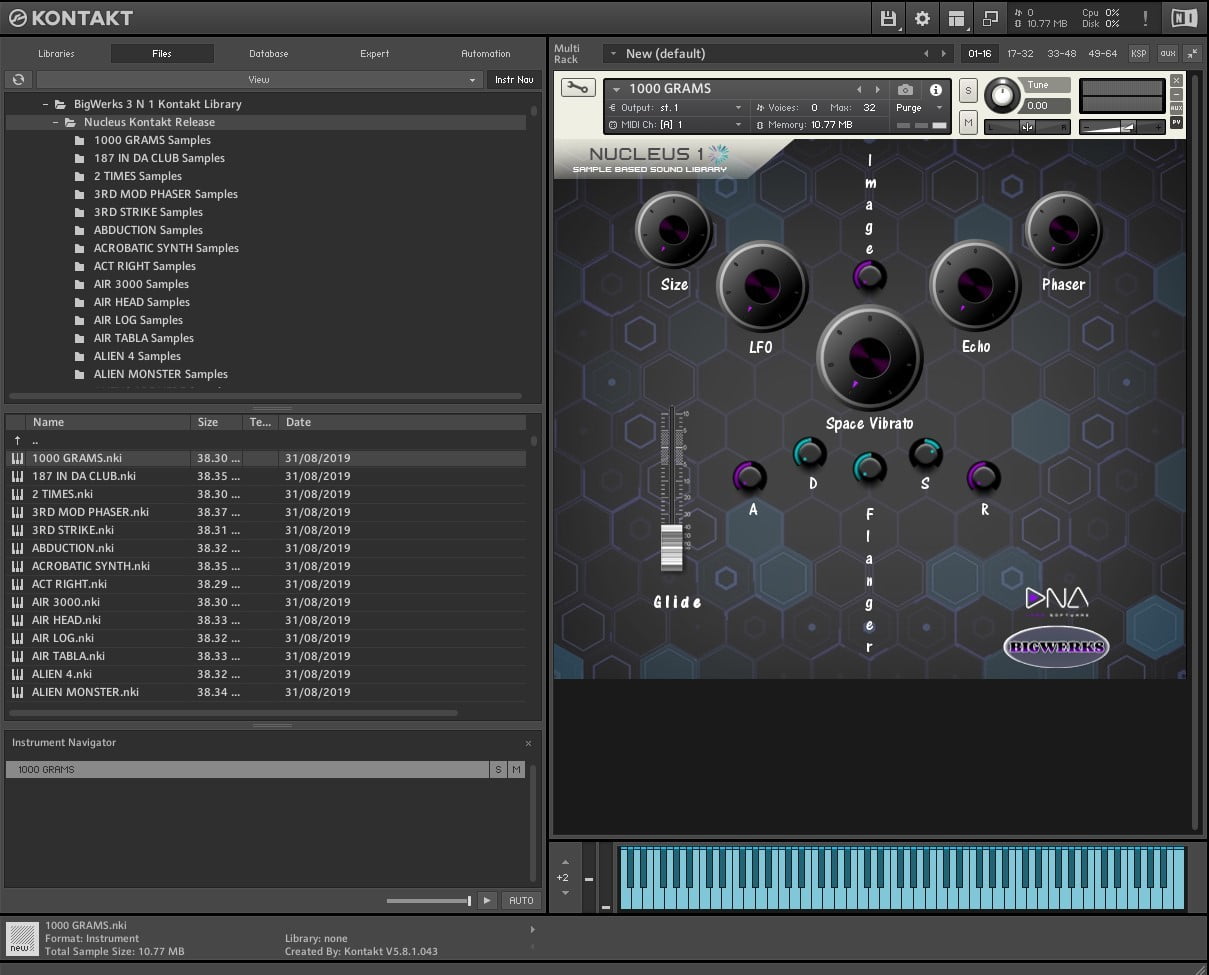Toggle the aux sends panel button

tap(1168, 53)
